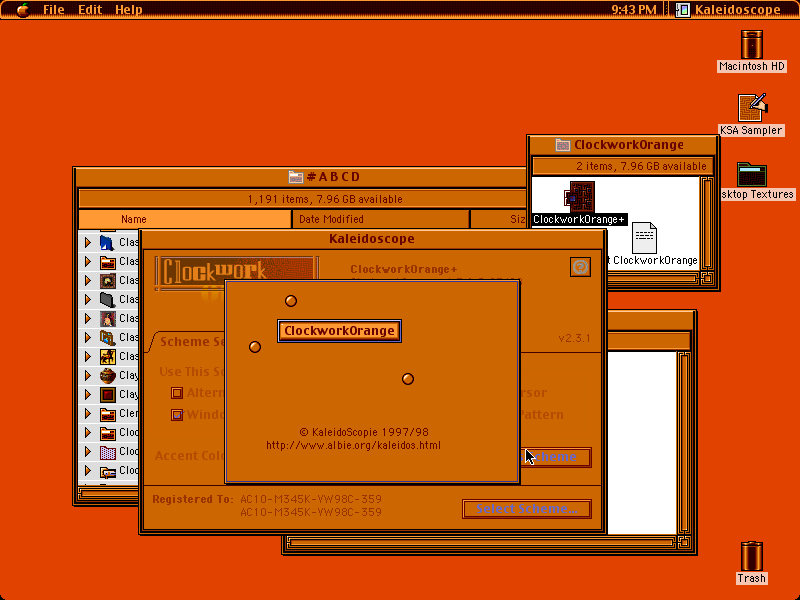Select the ClockworkOrange+ scheme file icon
The height and width of the screenshot is (600, 800).
[x=580, y=197]
